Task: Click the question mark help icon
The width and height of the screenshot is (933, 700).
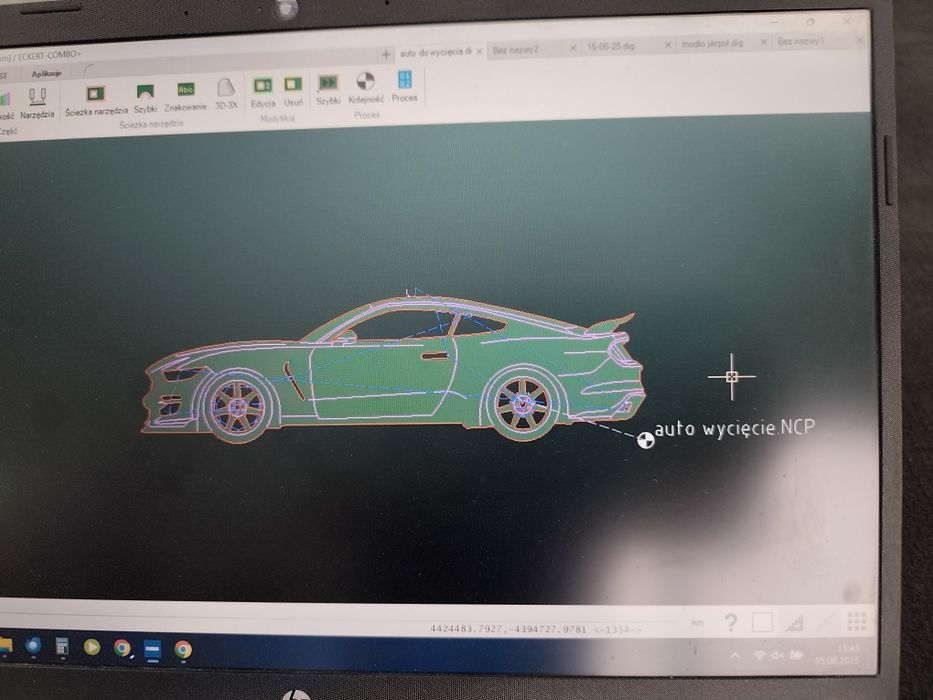Action: [x=731, y=623]
